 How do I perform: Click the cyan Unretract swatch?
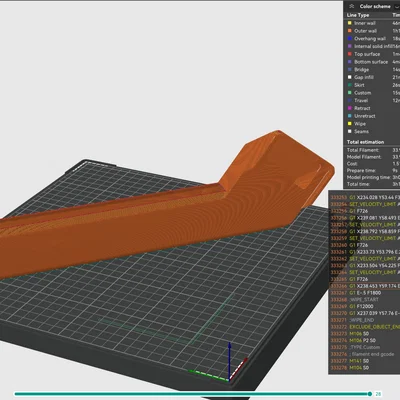point(350,116)
